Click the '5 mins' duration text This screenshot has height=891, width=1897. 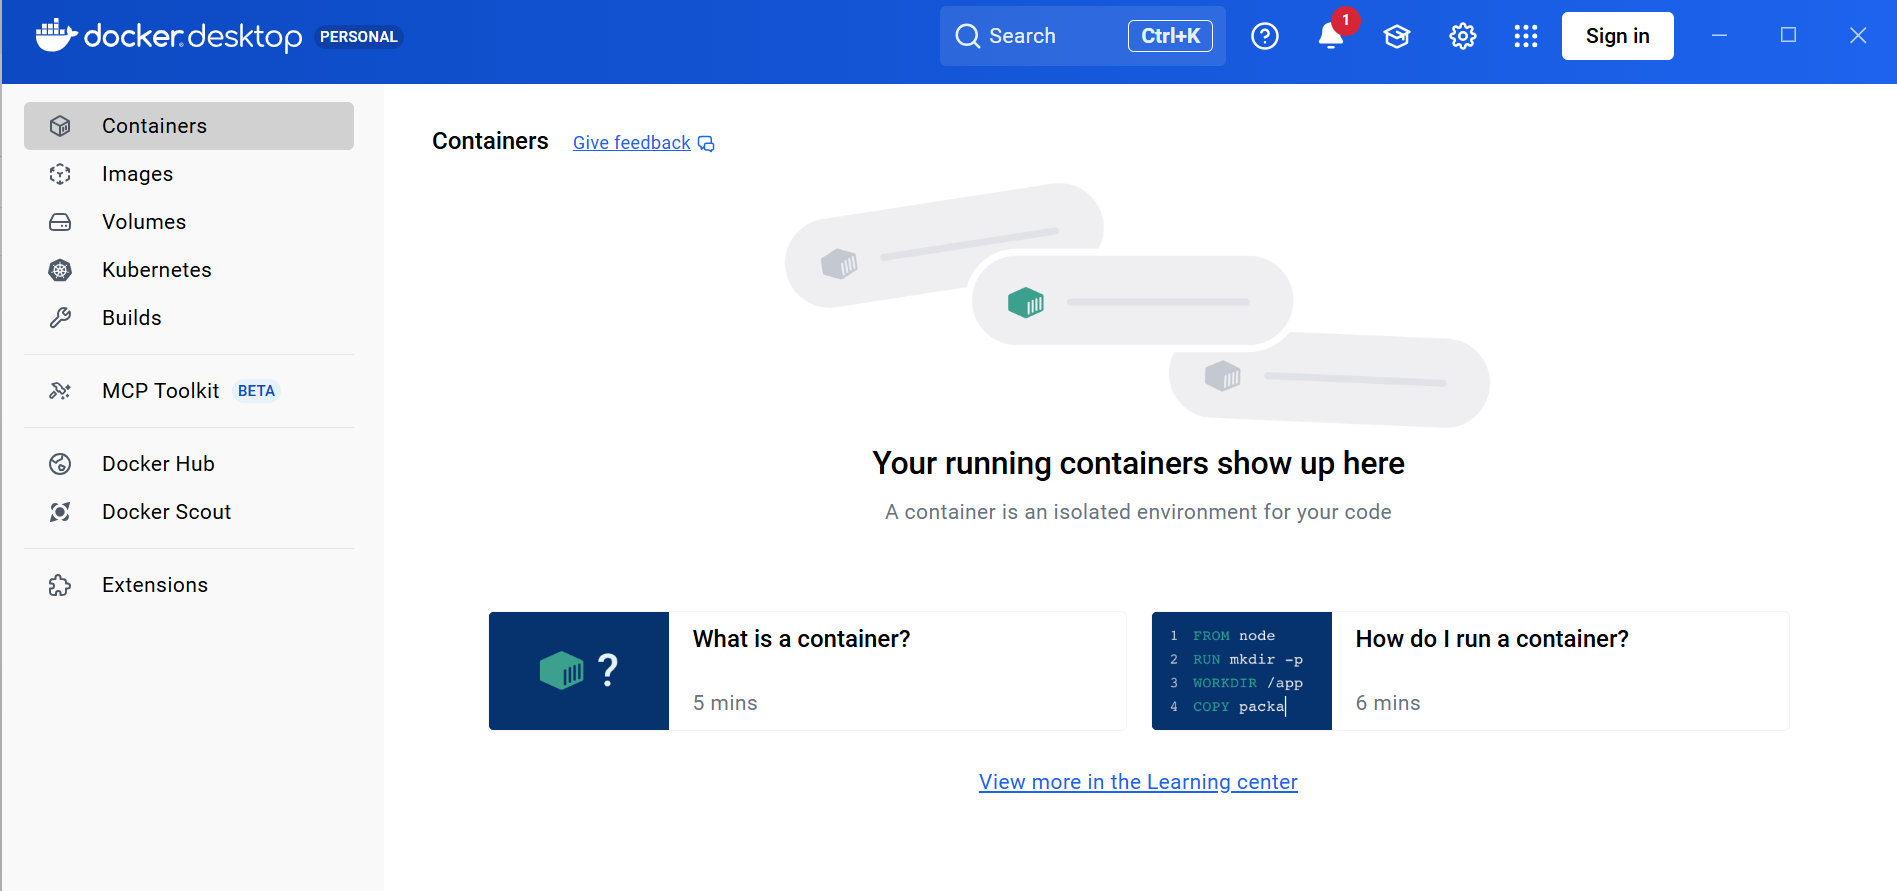pyautogui.click(x=725, y=703)
